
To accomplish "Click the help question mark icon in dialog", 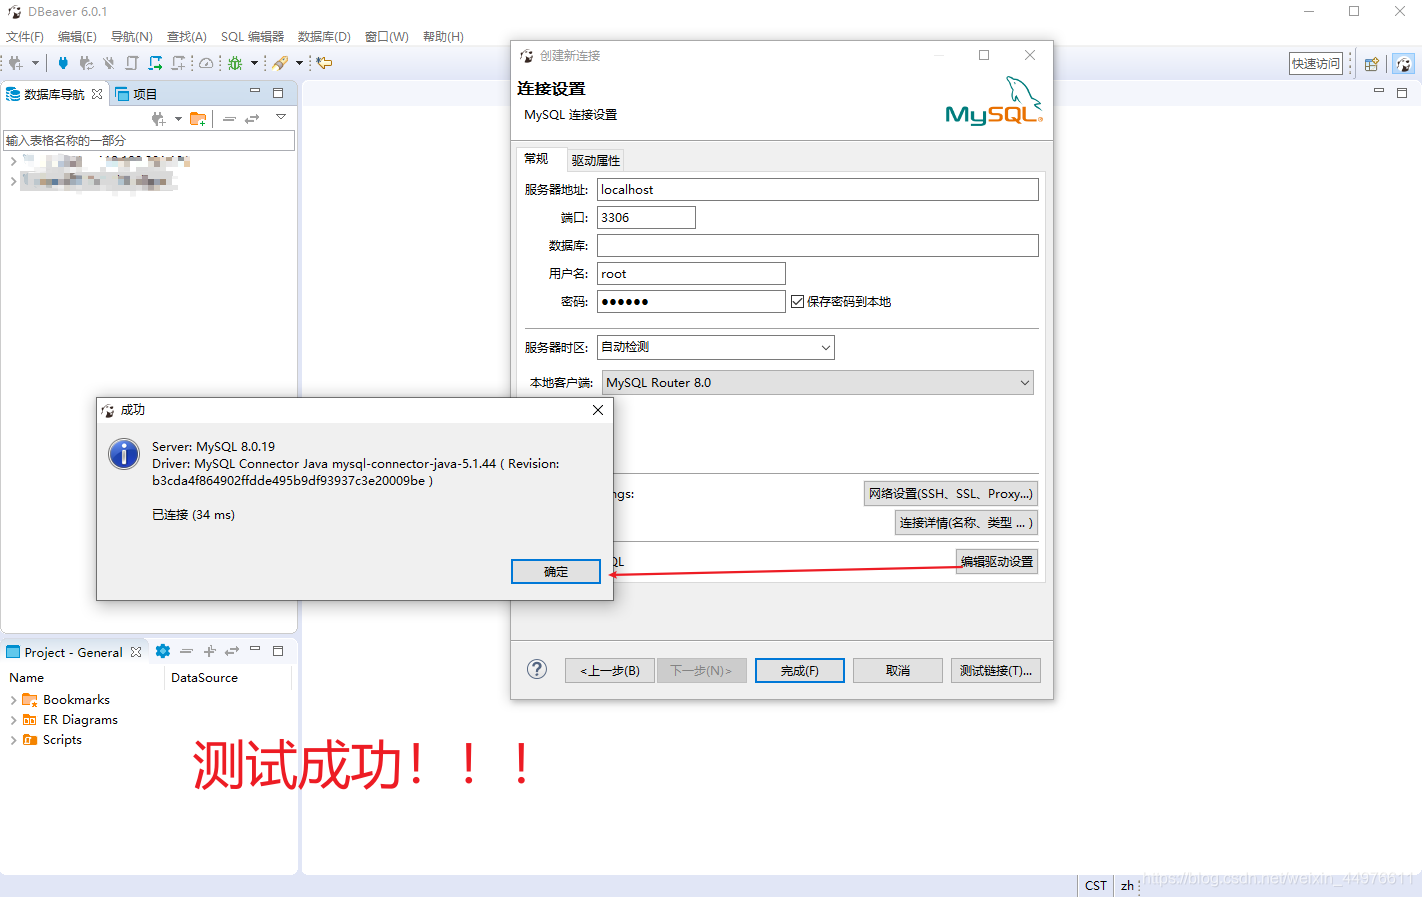I will 537,669.
